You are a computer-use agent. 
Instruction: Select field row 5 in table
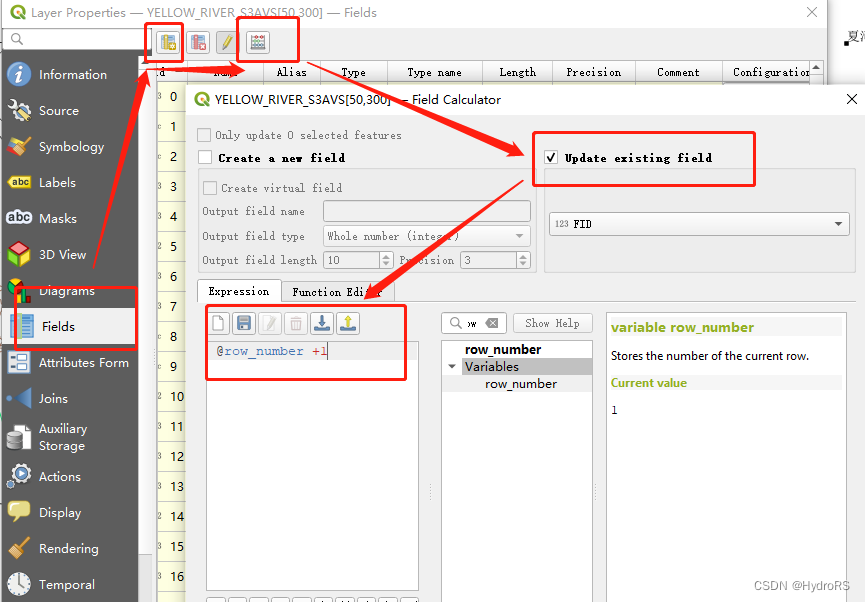pos(173,246)
